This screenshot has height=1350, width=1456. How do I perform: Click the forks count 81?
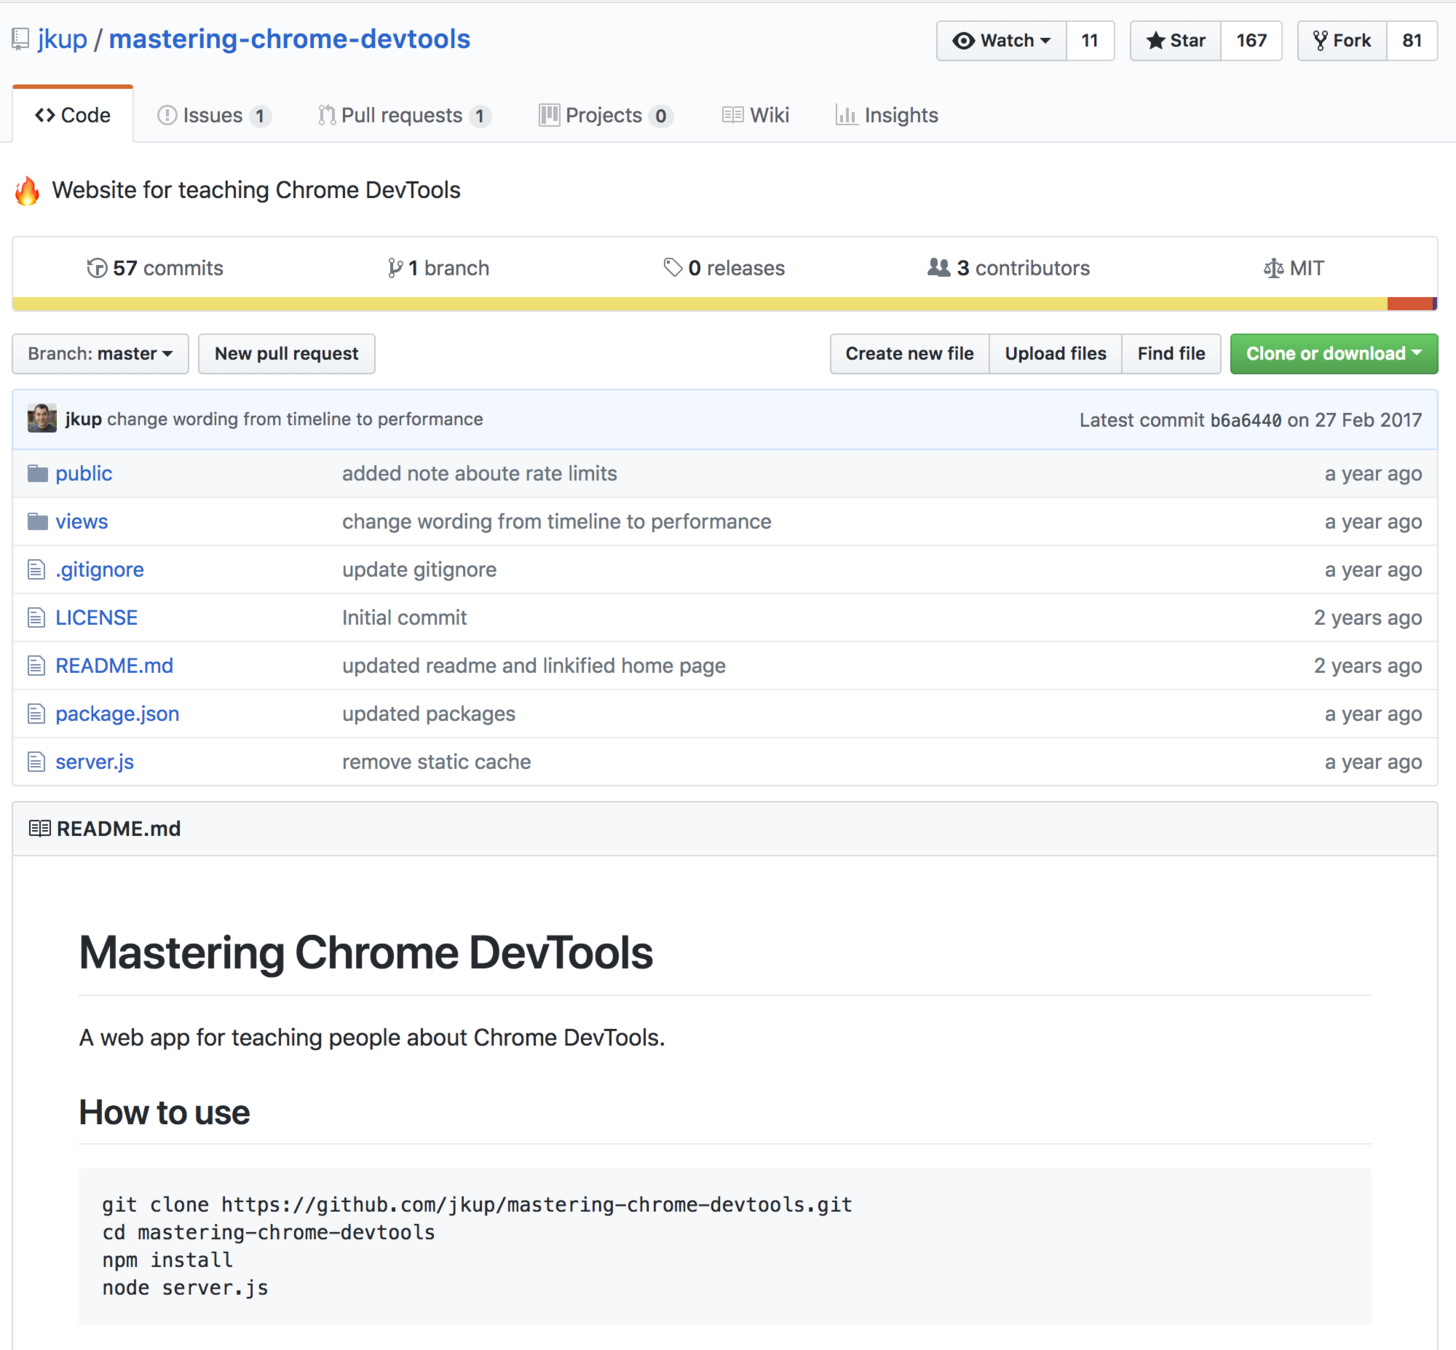[1412, 40]
